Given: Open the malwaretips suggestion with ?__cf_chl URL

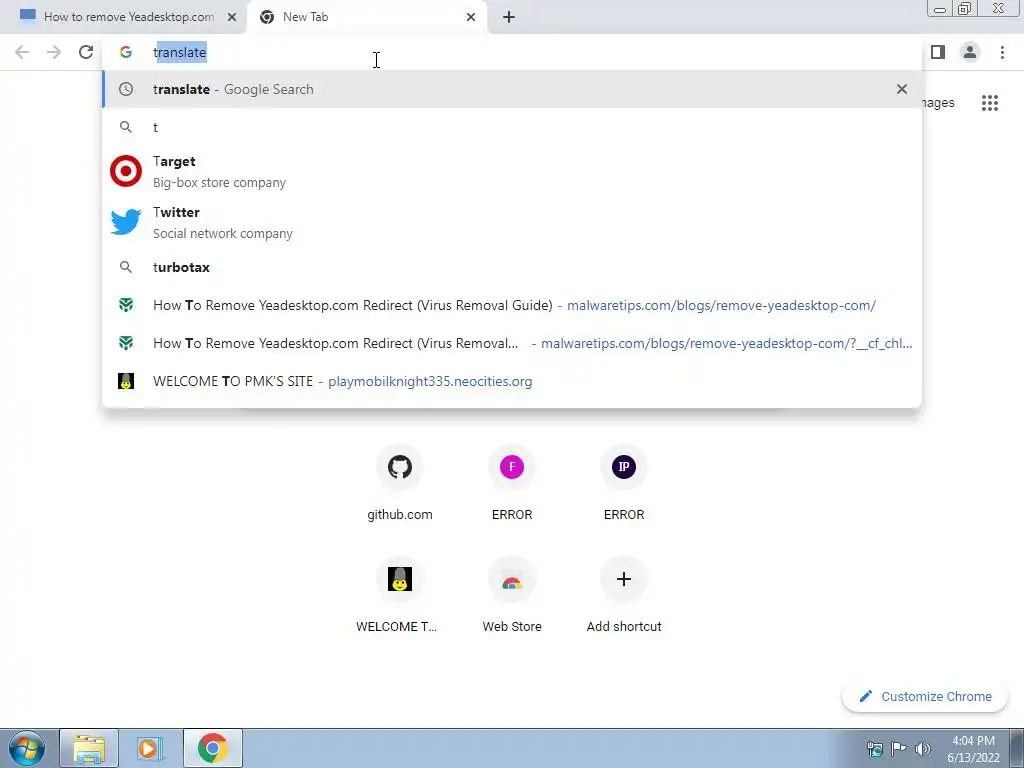Looking at the screenshot, I should point(512,343).
